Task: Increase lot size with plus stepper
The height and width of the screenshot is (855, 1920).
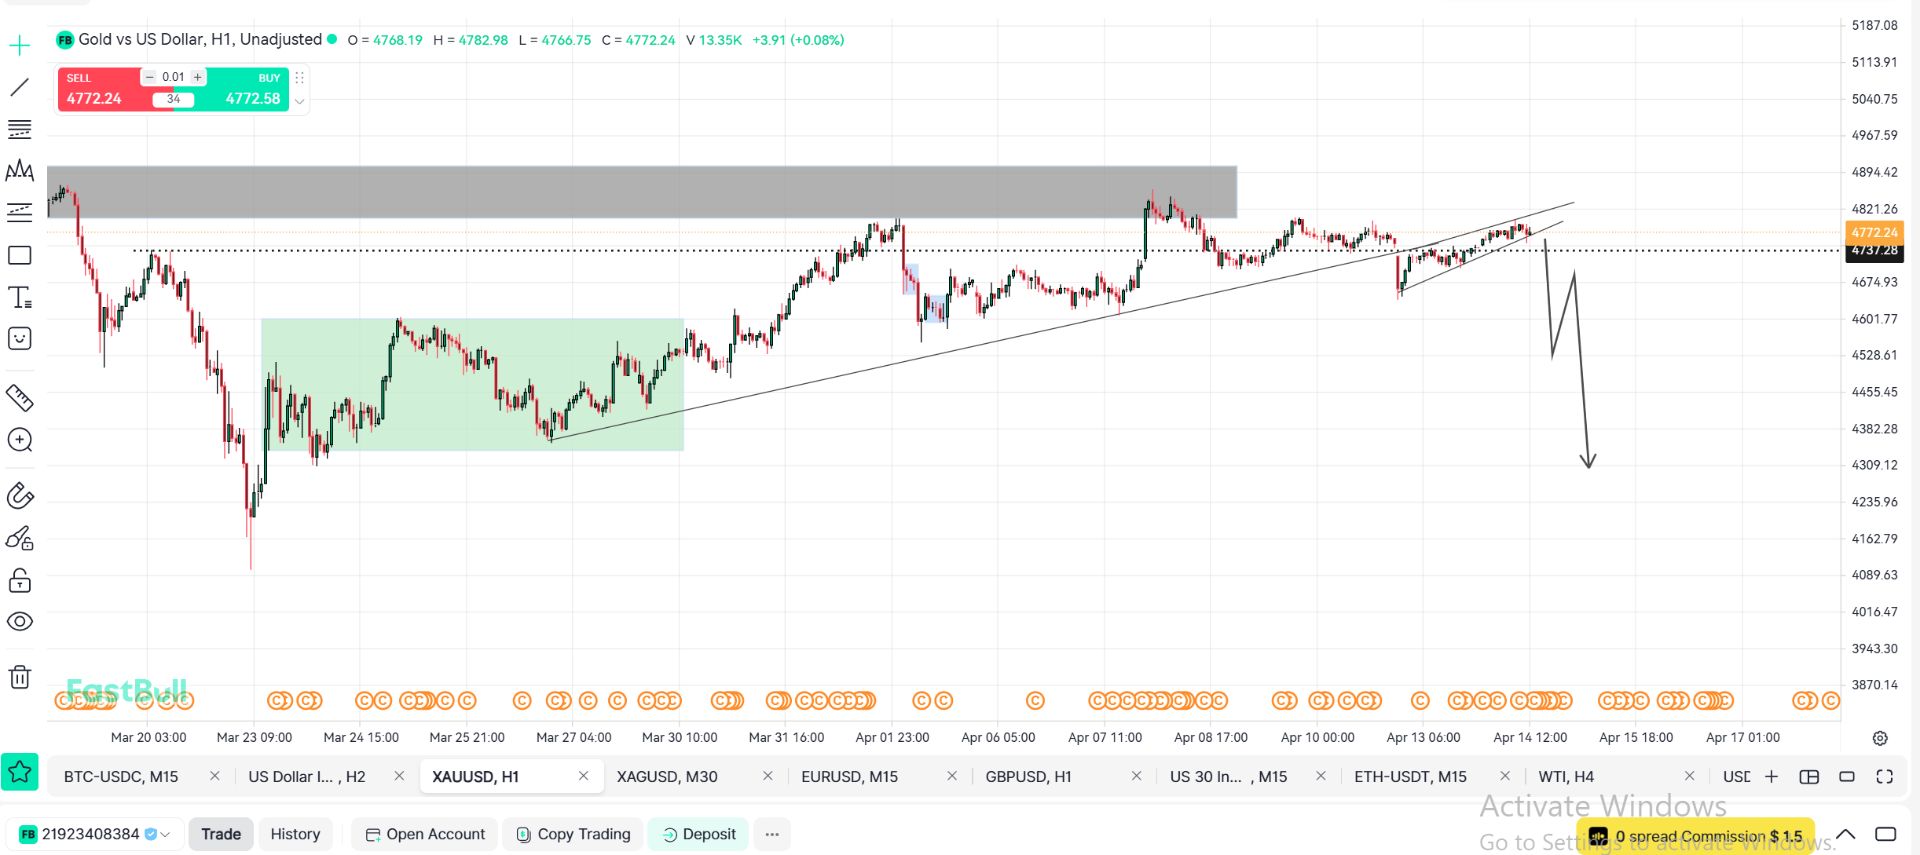Action: [x=198, y=77]
